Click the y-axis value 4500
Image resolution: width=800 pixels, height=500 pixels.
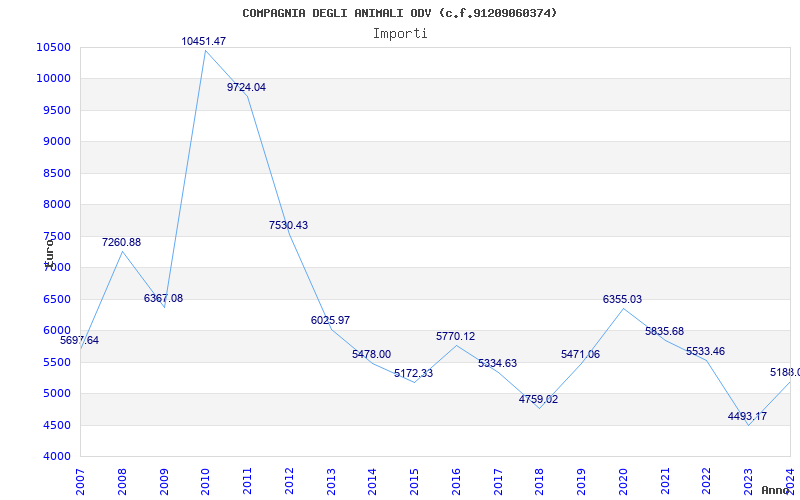pyautogui.click(x=56, y=425)
